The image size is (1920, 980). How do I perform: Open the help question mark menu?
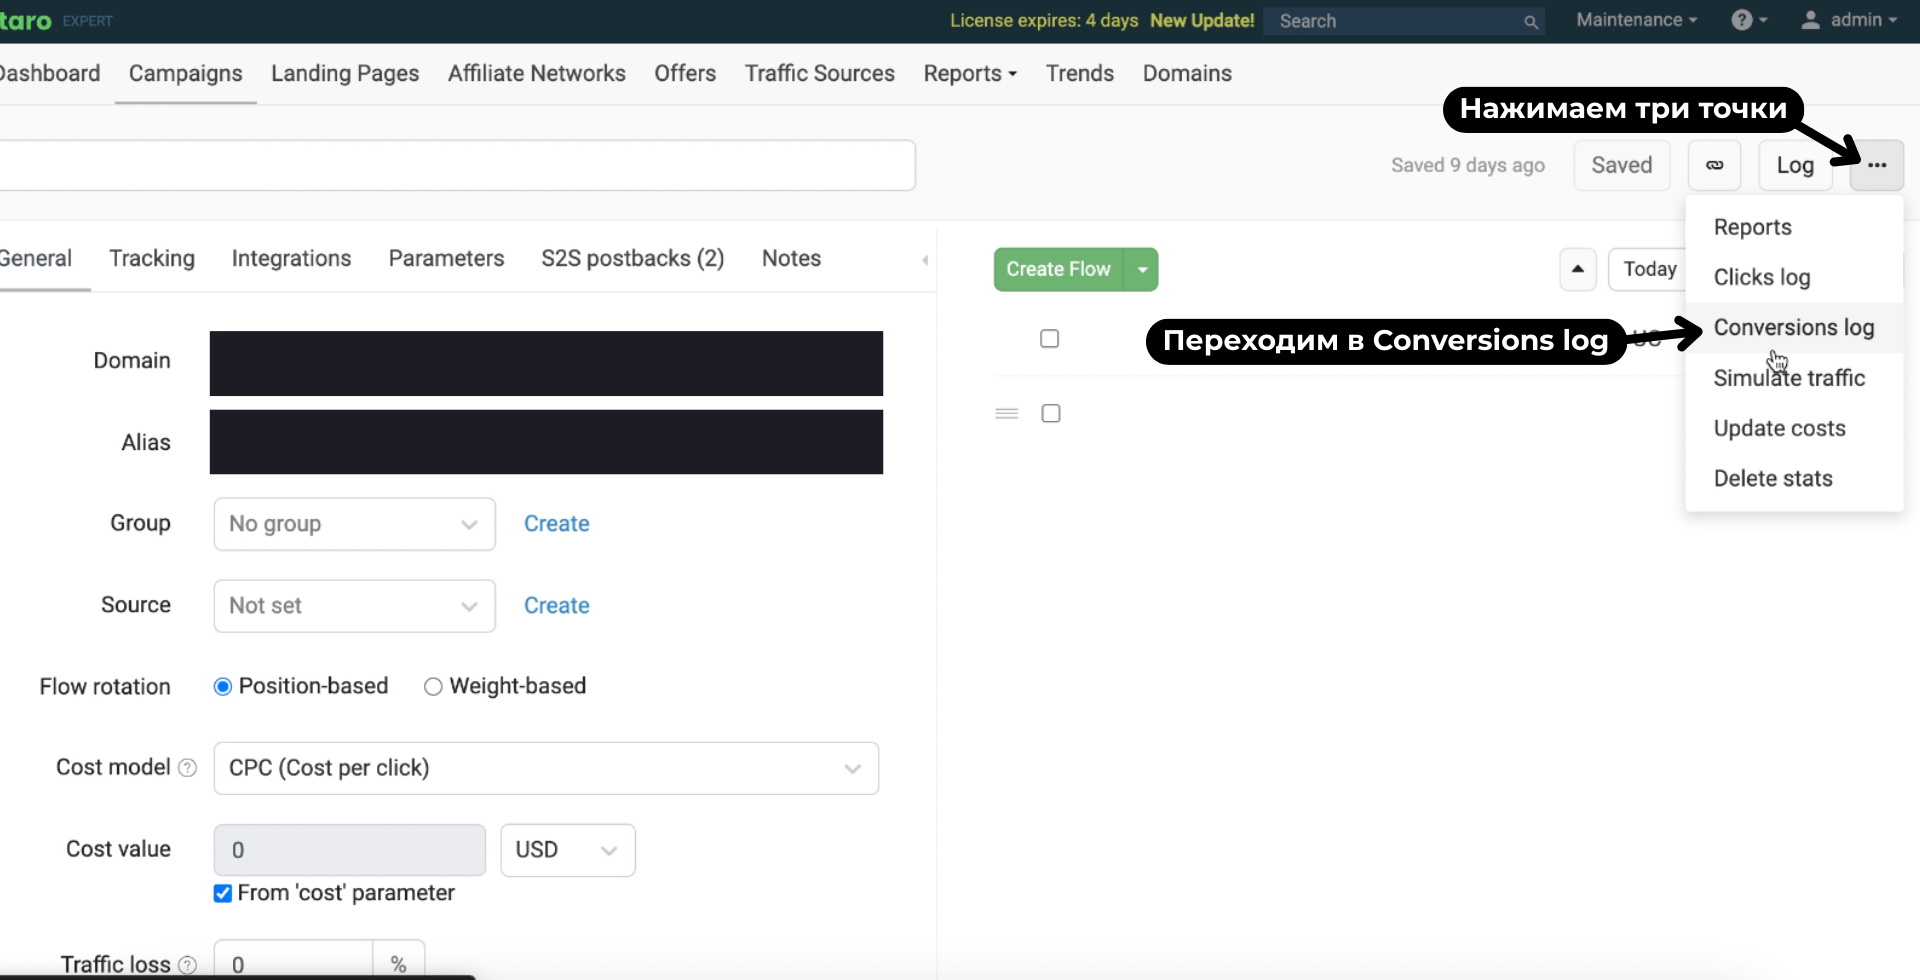[1747, 20]
